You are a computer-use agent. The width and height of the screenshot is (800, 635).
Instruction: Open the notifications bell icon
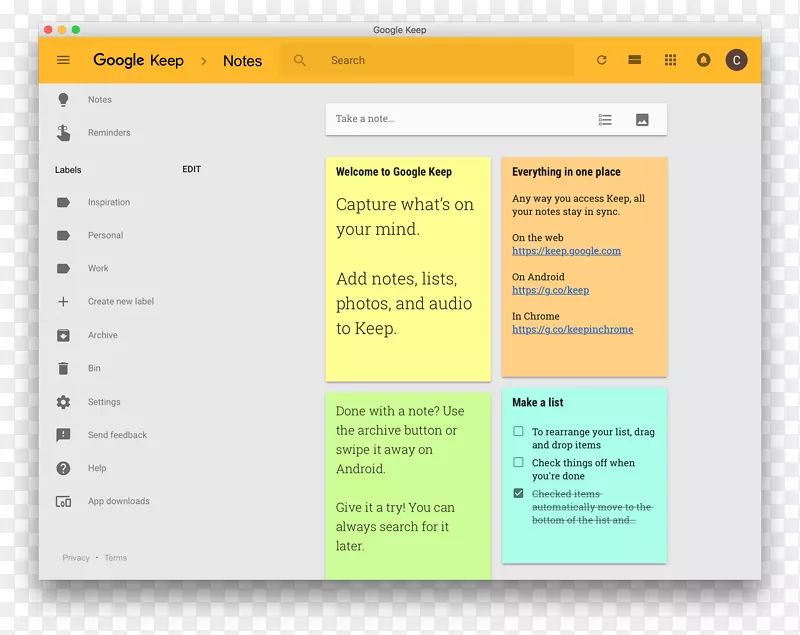point(703,60)
